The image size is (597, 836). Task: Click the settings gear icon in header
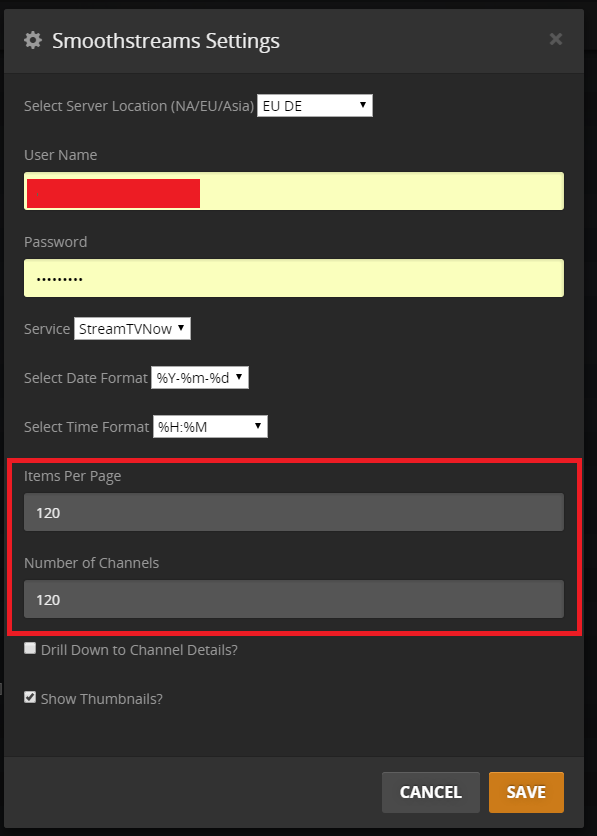(x=33, y=41)
